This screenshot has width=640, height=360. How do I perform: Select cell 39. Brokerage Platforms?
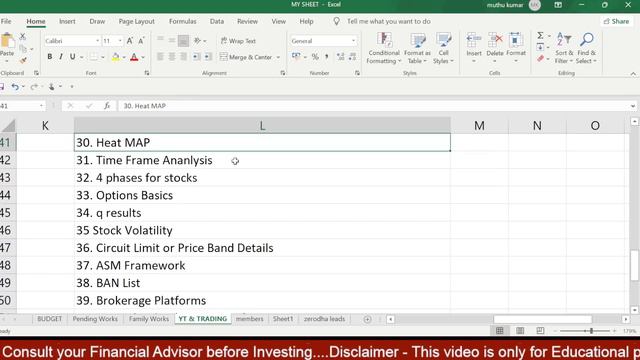point(262,300)
